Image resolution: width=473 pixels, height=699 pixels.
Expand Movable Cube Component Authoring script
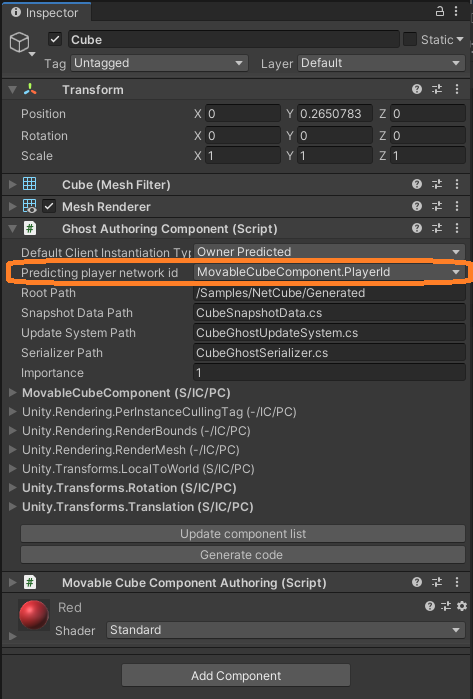point(12,582)
